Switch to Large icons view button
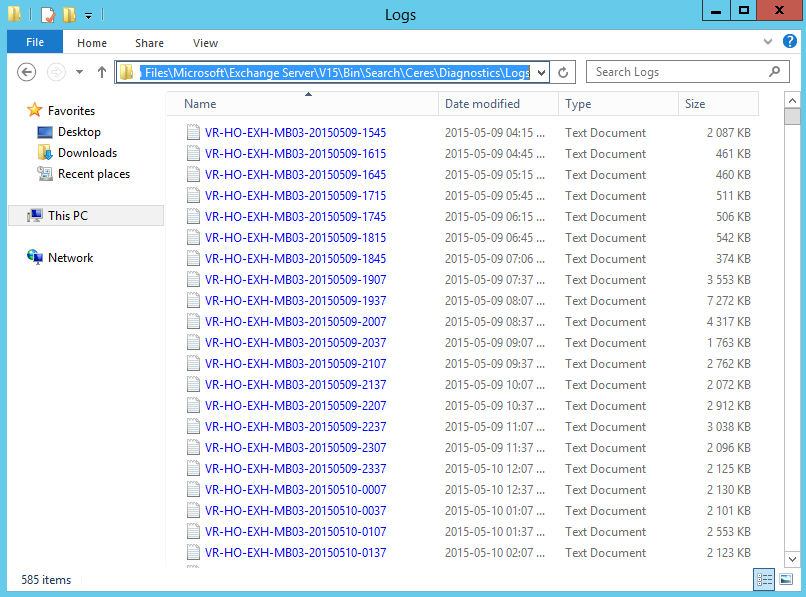This screenshot has width=806, height=597. (x=786, y=580)
